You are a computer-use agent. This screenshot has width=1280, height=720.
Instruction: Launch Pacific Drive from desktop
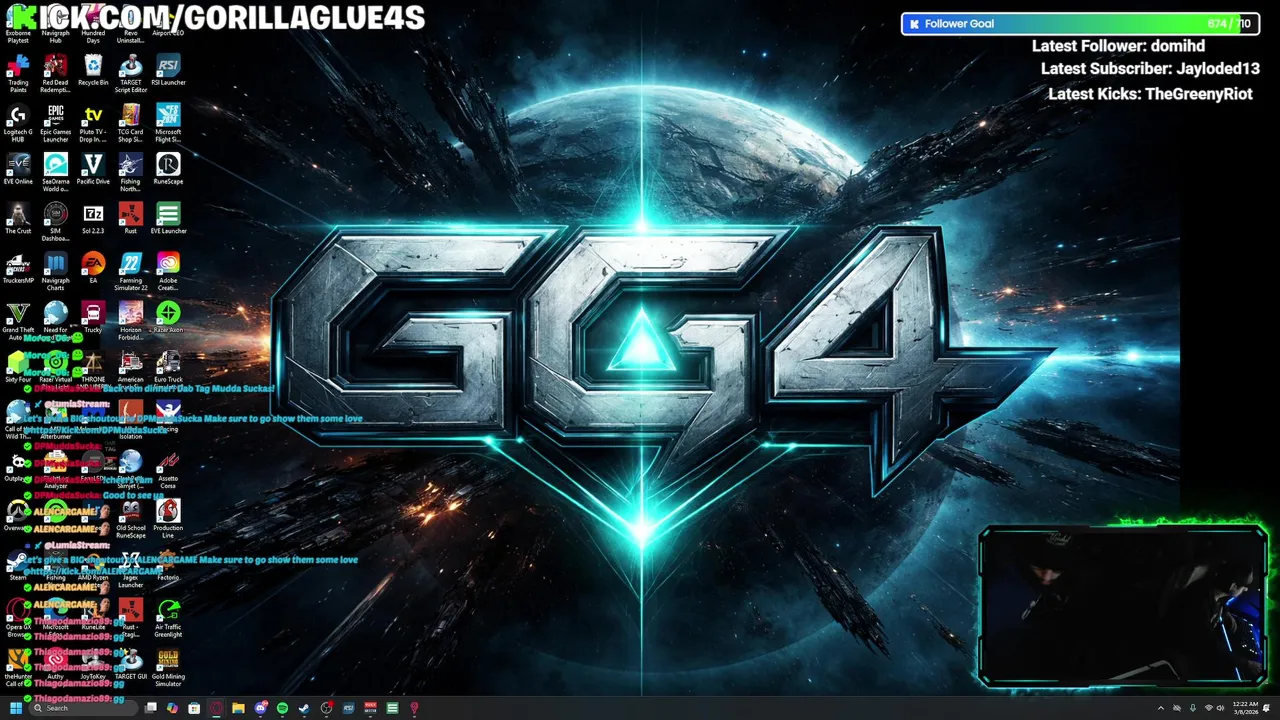coord(93,168)
